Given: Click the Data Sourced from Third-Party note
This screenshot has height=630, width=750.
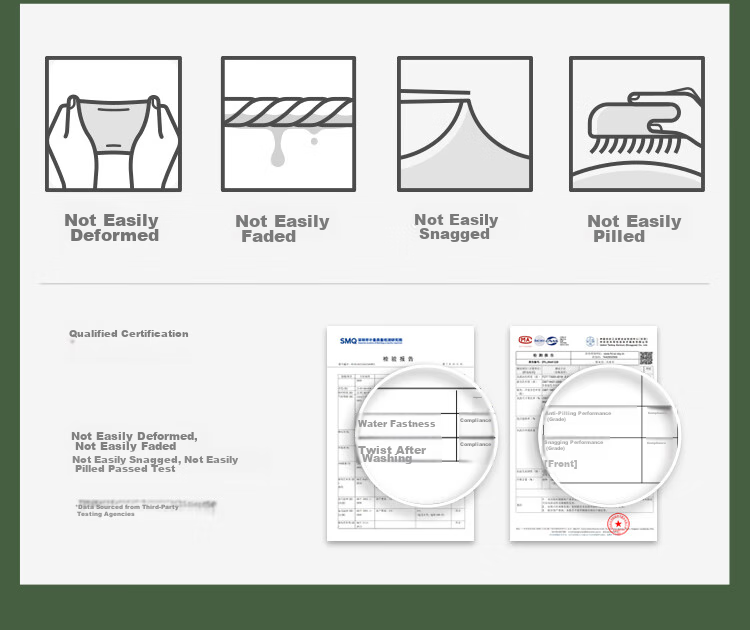Looking at the screenshot, I should click(x=127, y=510).
